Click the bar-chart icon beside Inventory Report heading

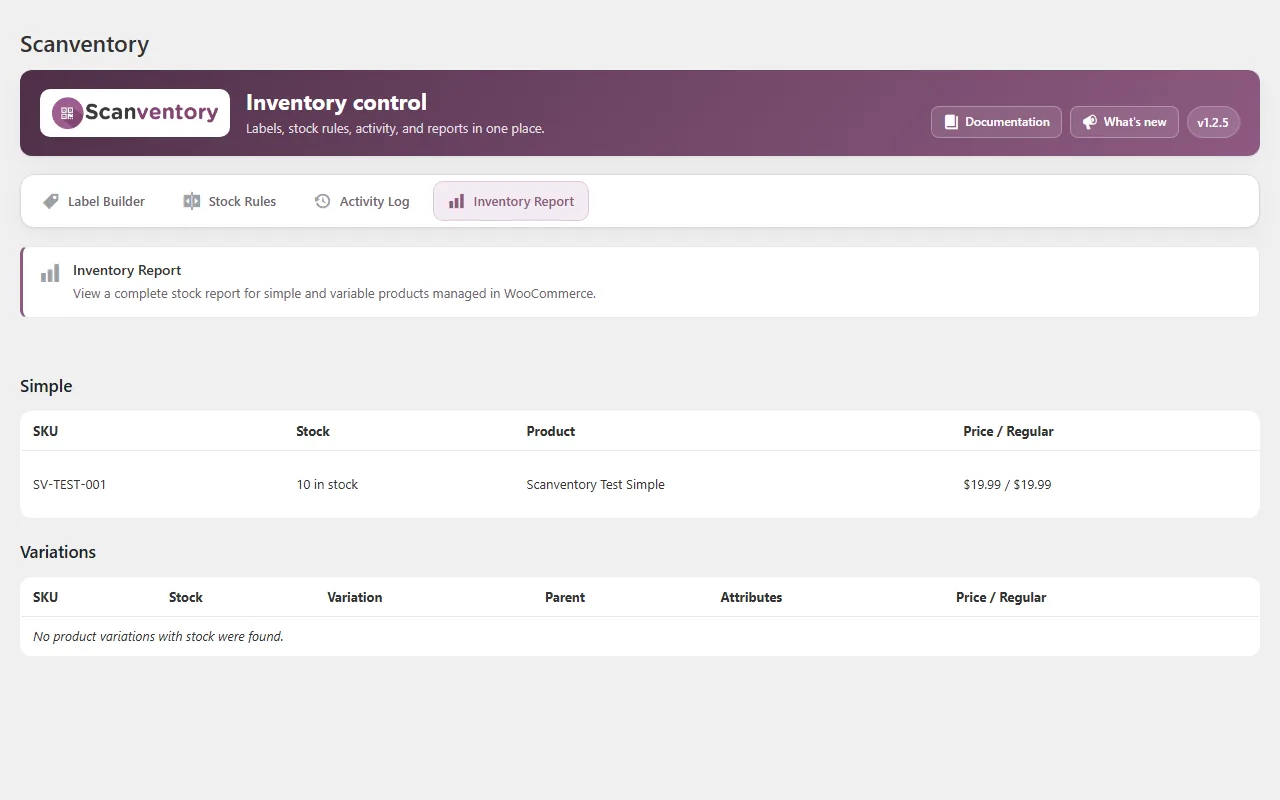[50, 274]
